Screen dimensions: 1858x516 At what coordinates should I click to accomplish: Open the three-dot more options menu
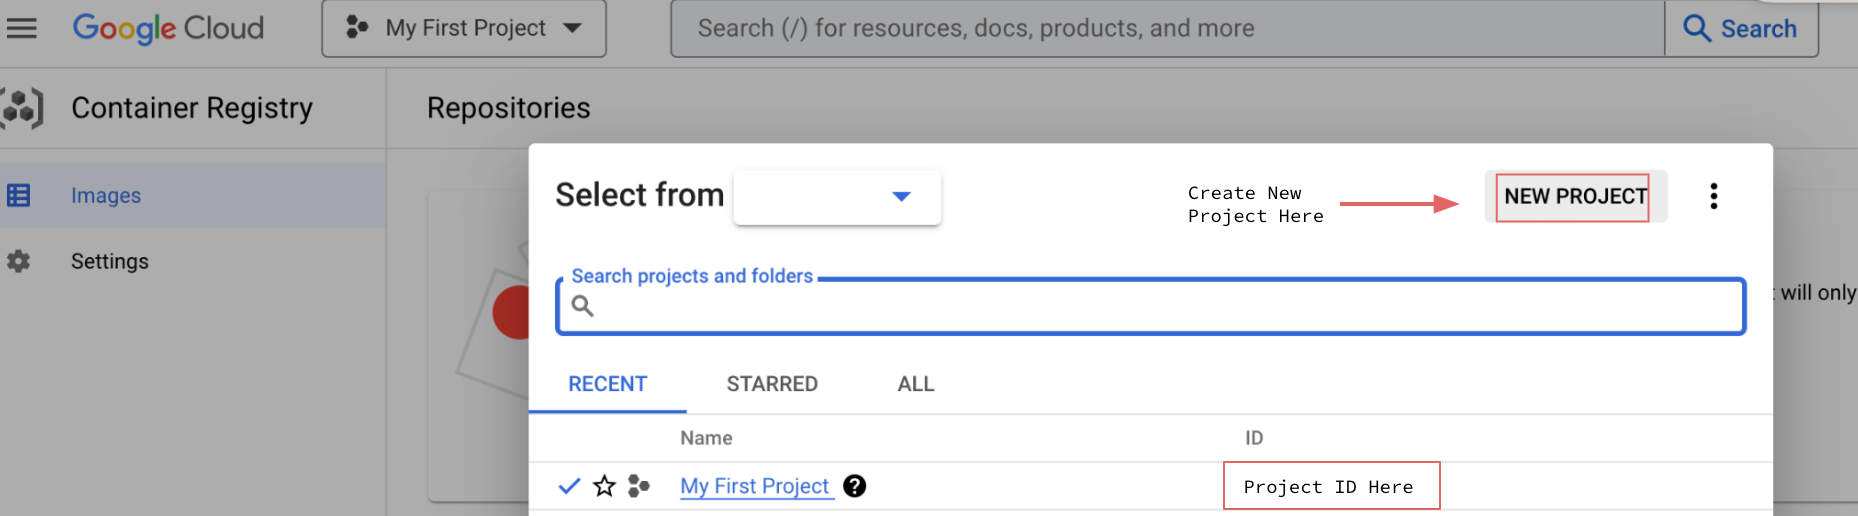(1713, 196)
